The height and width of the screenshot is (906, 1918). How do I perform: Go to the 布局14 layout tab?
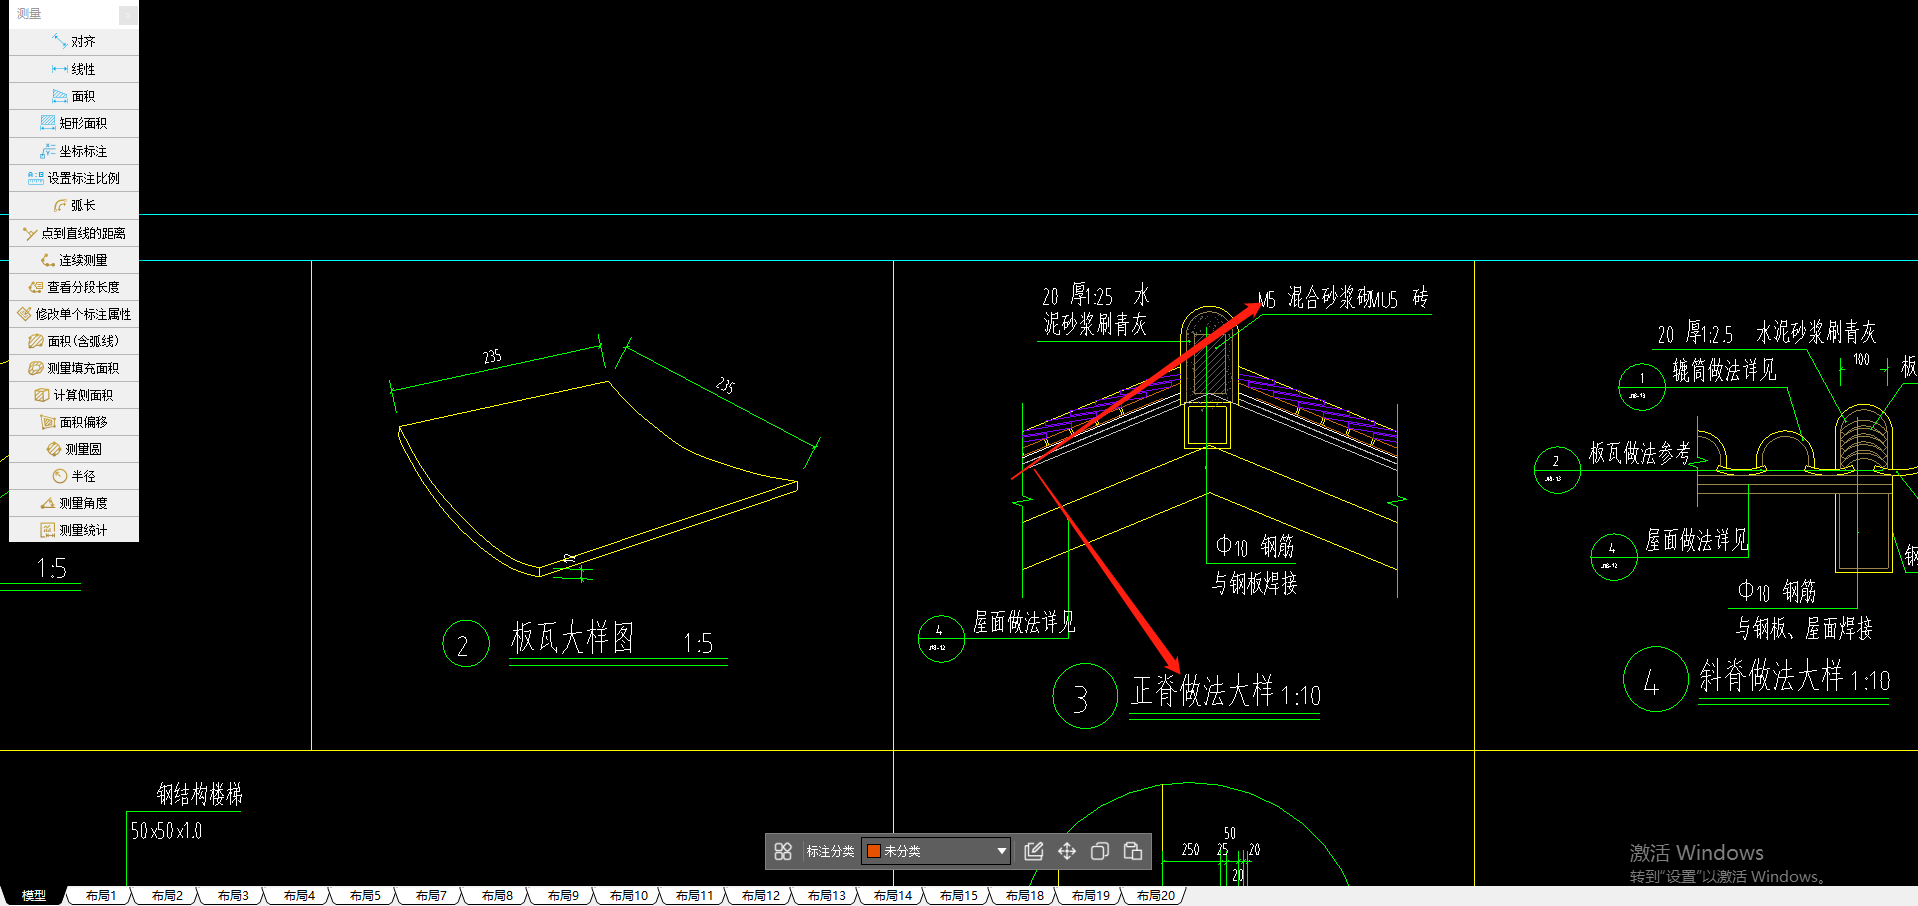point(893,896)
